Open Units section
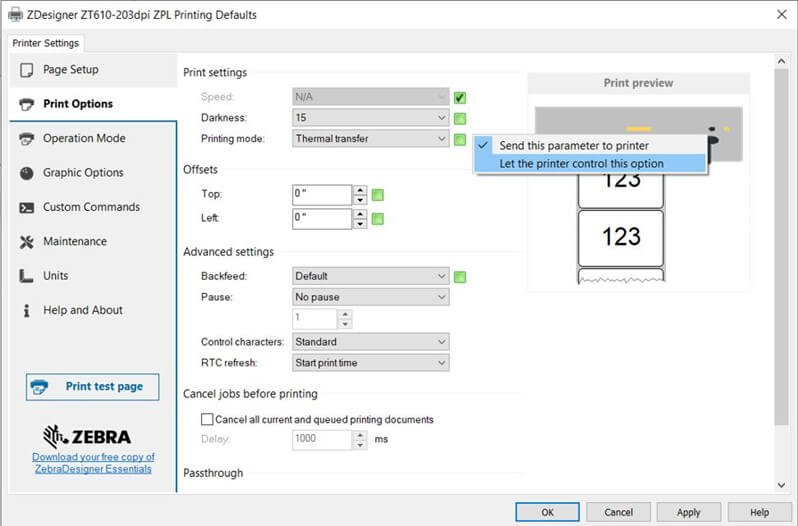The height and width of the screenshot is (526, 798). click(x=93, y=276)
